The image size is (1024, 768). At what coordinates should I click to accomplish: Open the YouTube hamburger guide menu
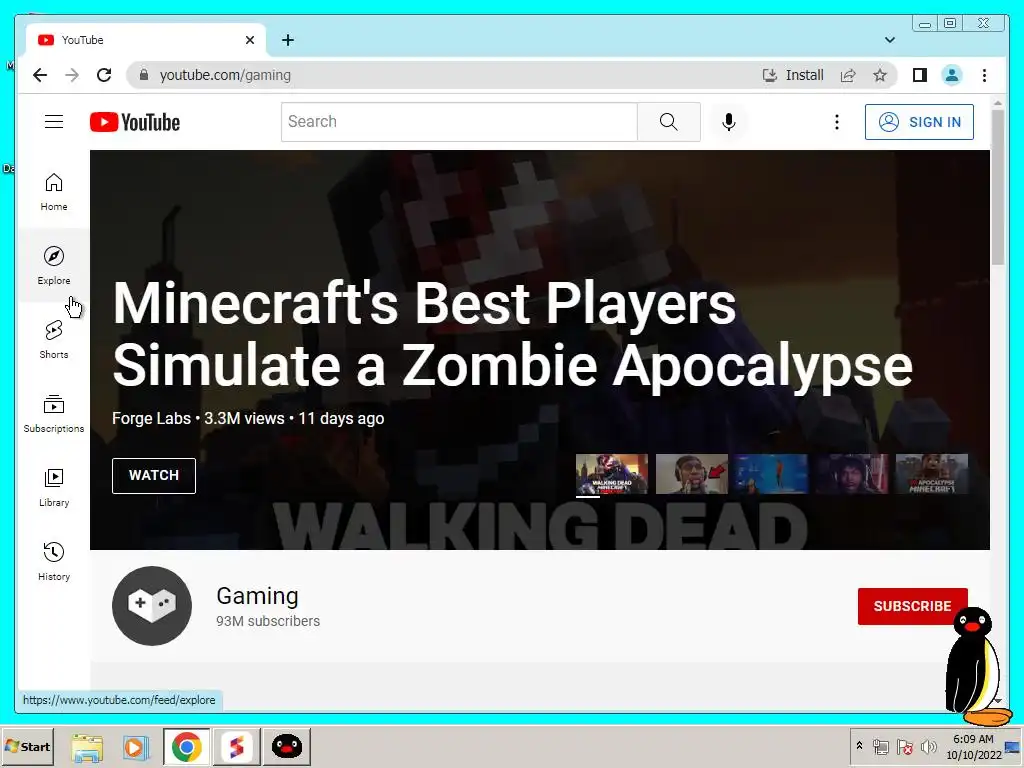[54, 121]
